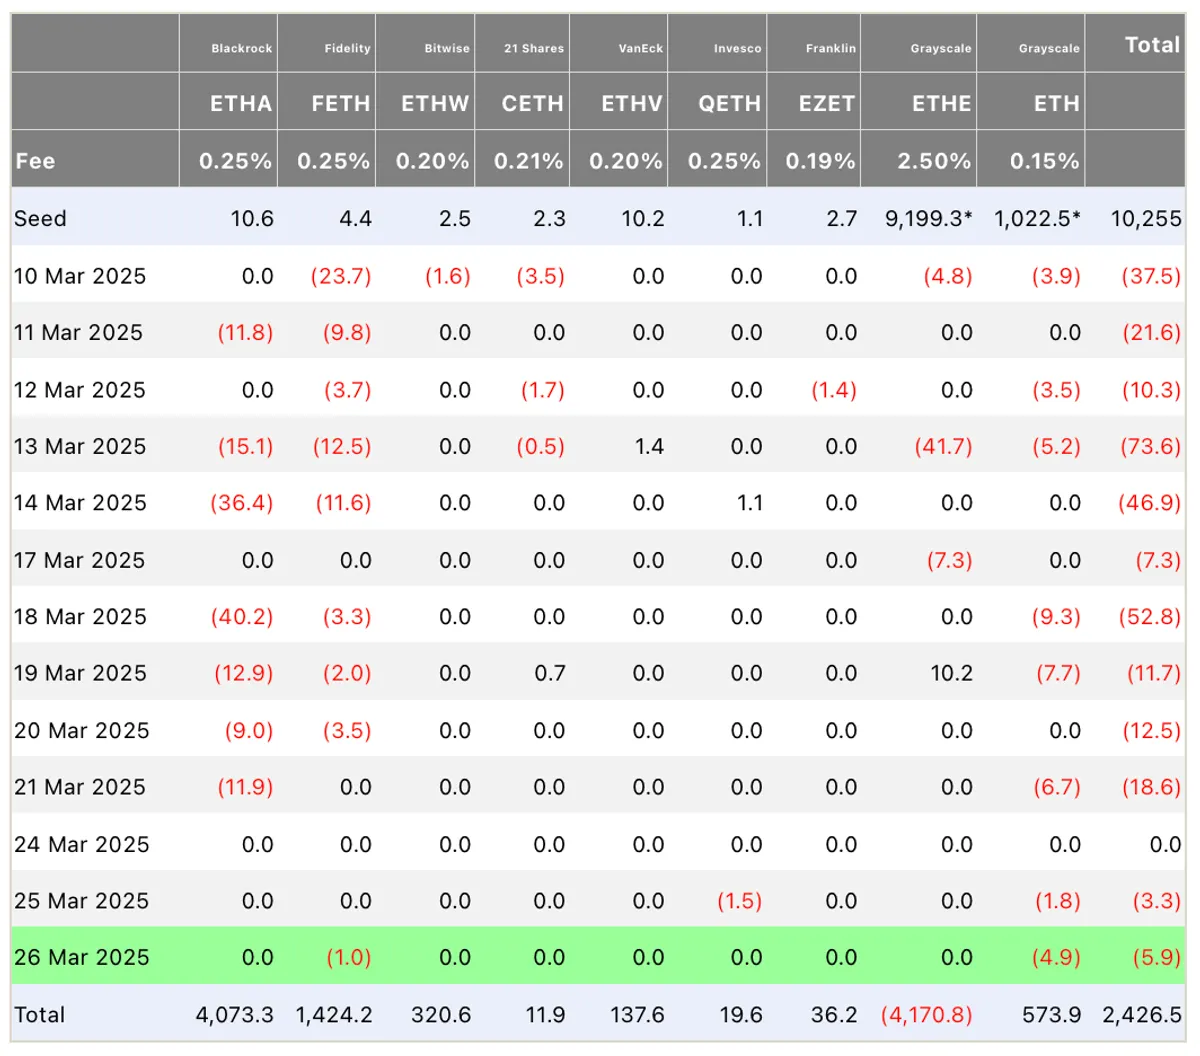The image size is (1200, 1056).
Task: Select the 19 Mar ETHE value 10.2
Action: click(951, 673)
